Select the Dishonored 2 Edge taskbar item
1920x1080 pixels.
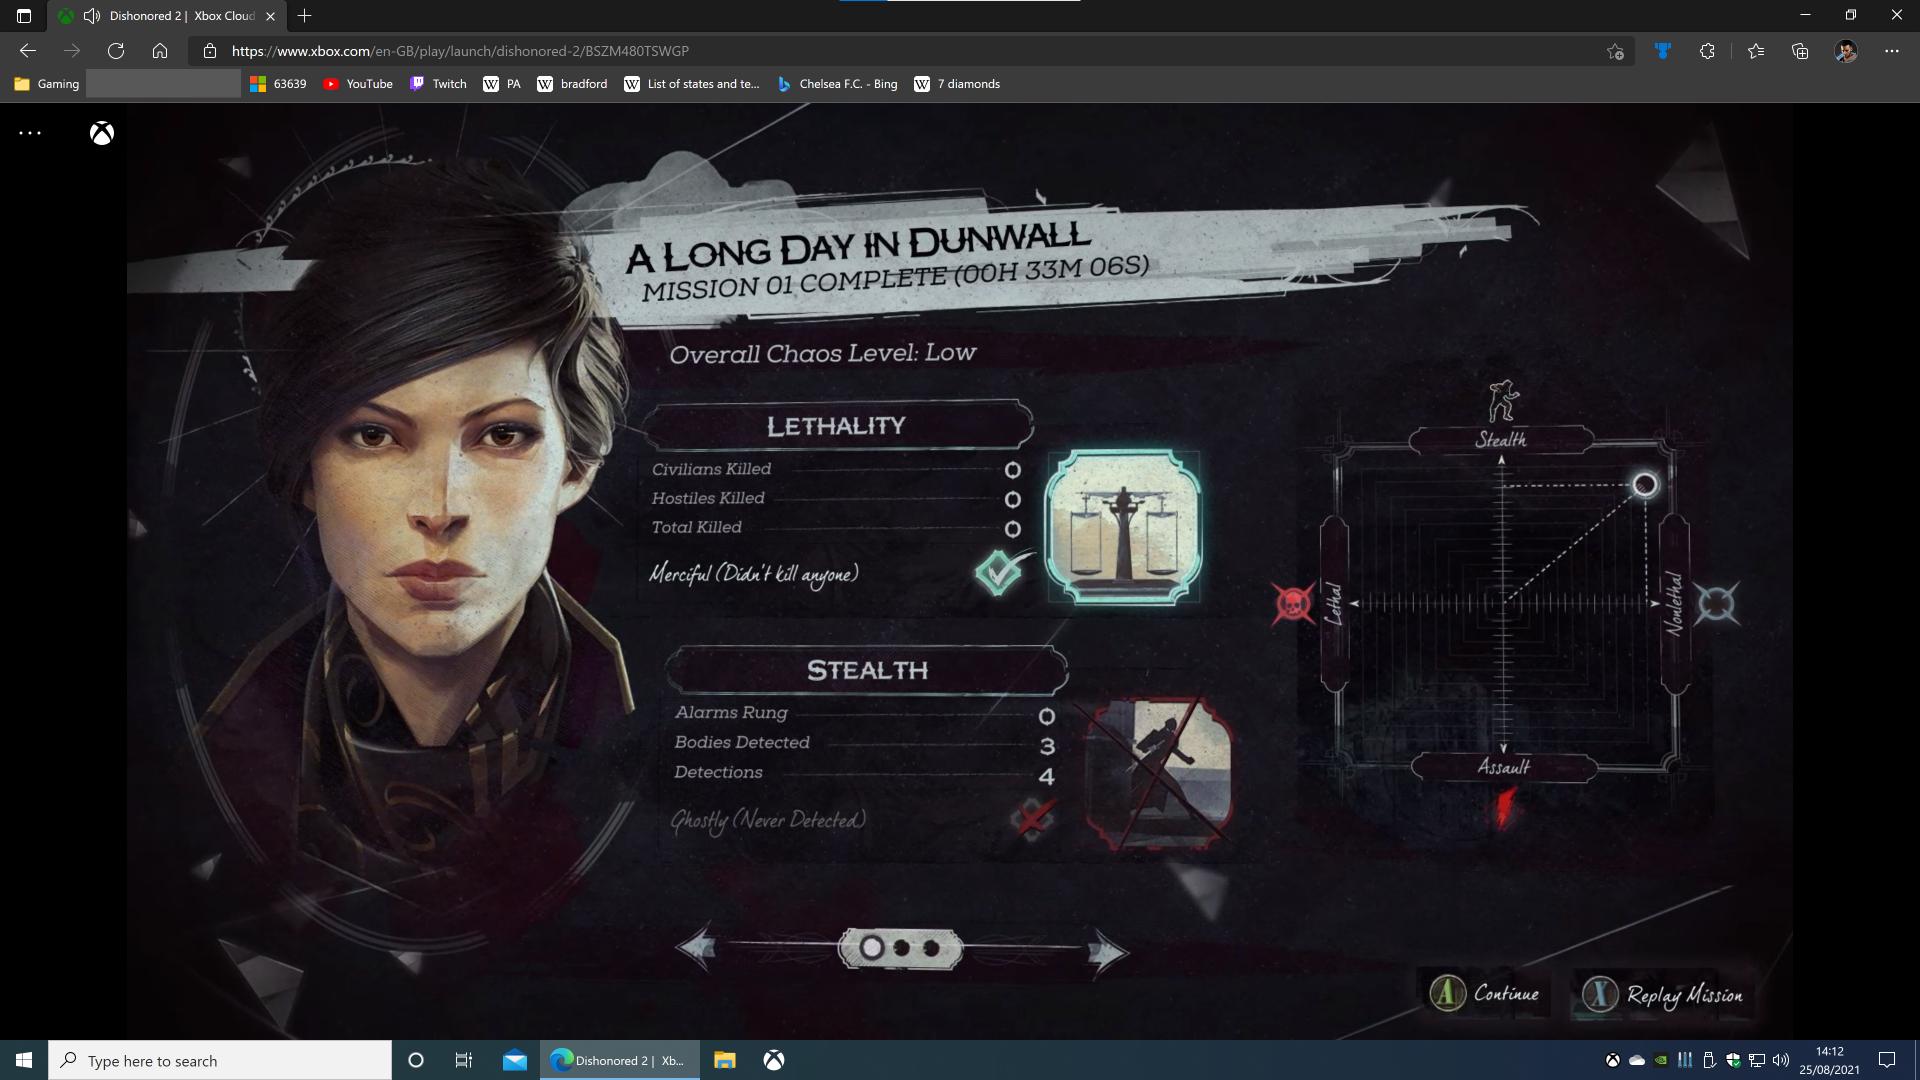pos(620,1060)
